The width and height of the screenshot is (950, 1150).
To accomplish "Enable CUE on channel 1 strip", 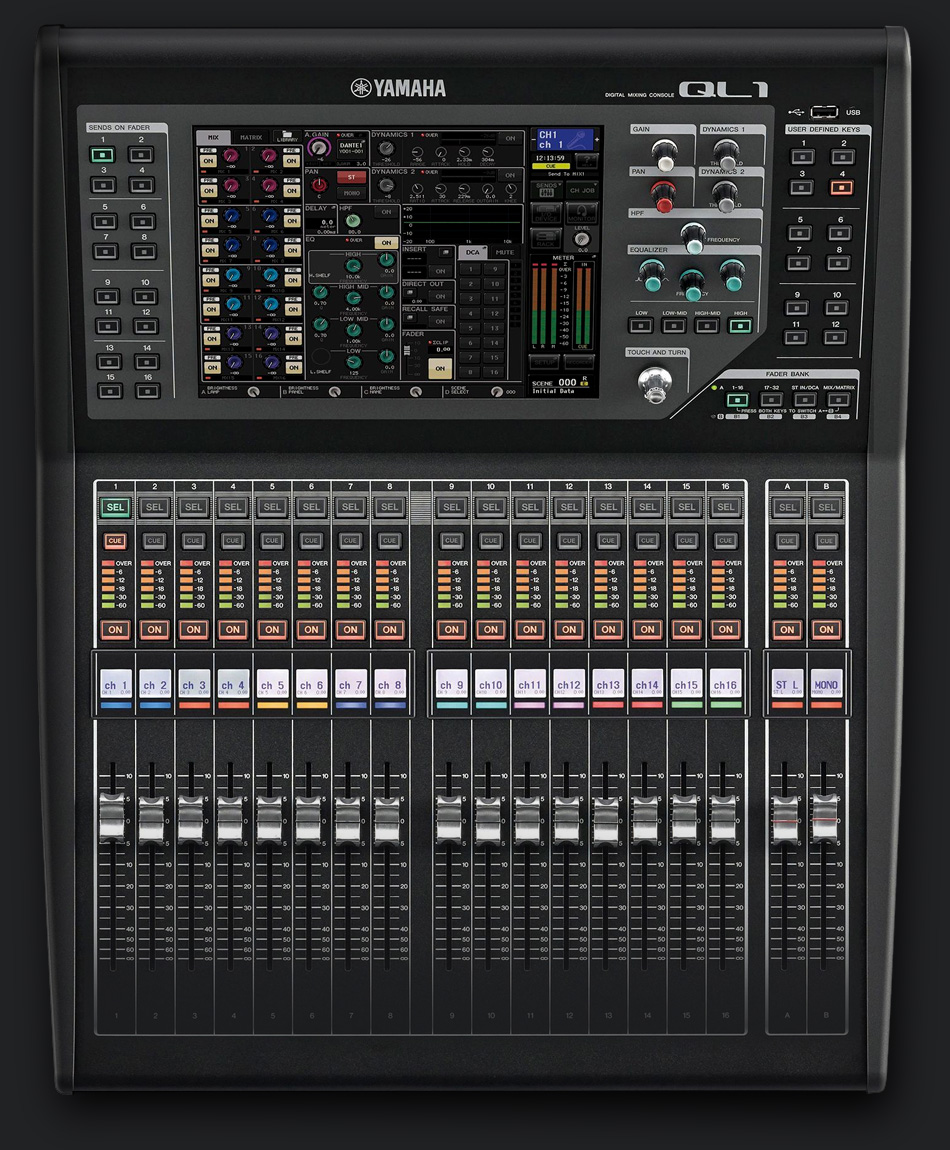I will 115,541.
